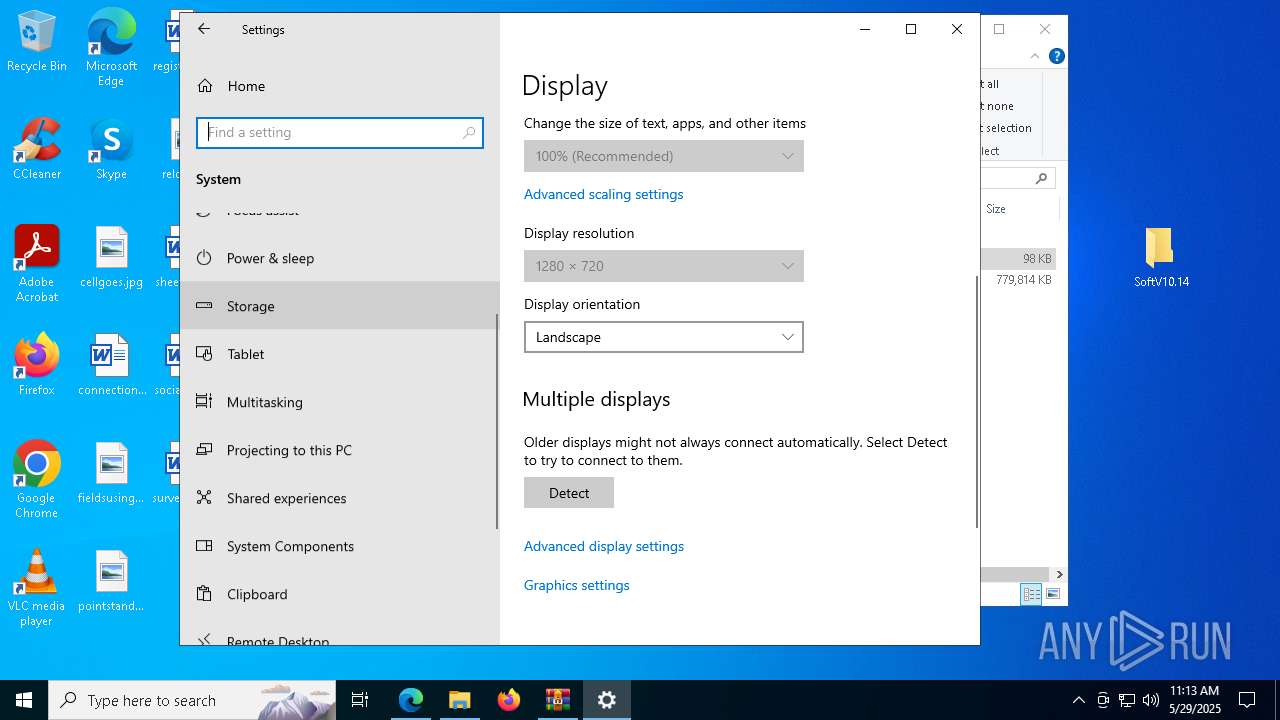Select the Tablet sidebar item
Screen dimensions: 1280x720
(245, 354)
